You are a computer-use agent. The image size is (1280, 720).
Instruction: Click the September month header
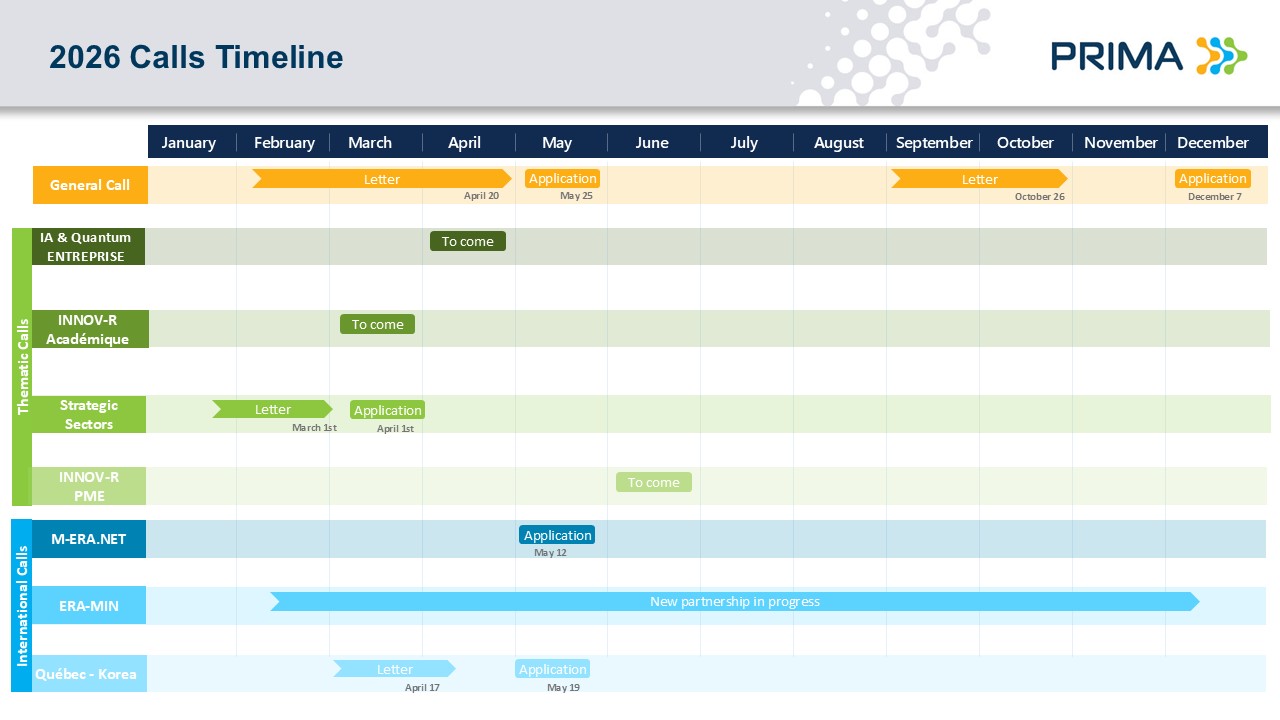(x=933, y=142)
